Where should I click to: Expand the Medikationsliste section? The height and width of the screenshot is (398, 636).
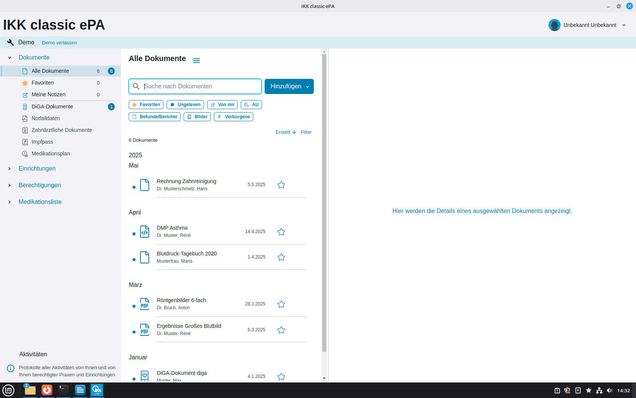(x=9, y=202)
